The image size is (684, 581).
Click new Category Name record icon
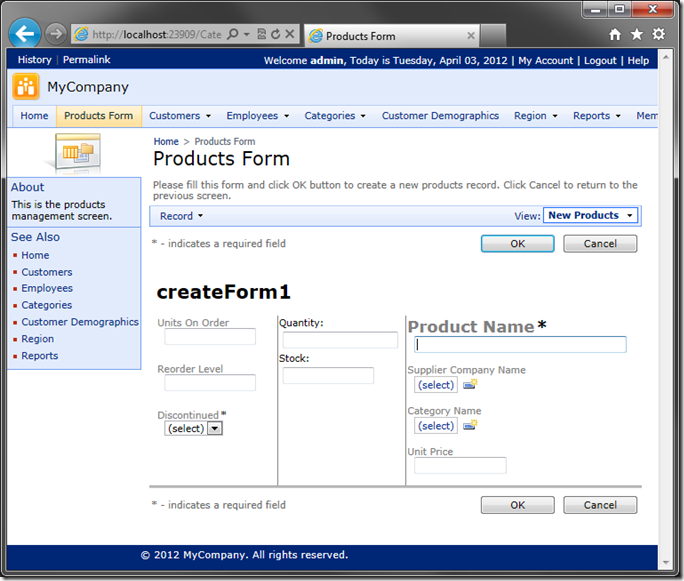(x=470, y=425)
